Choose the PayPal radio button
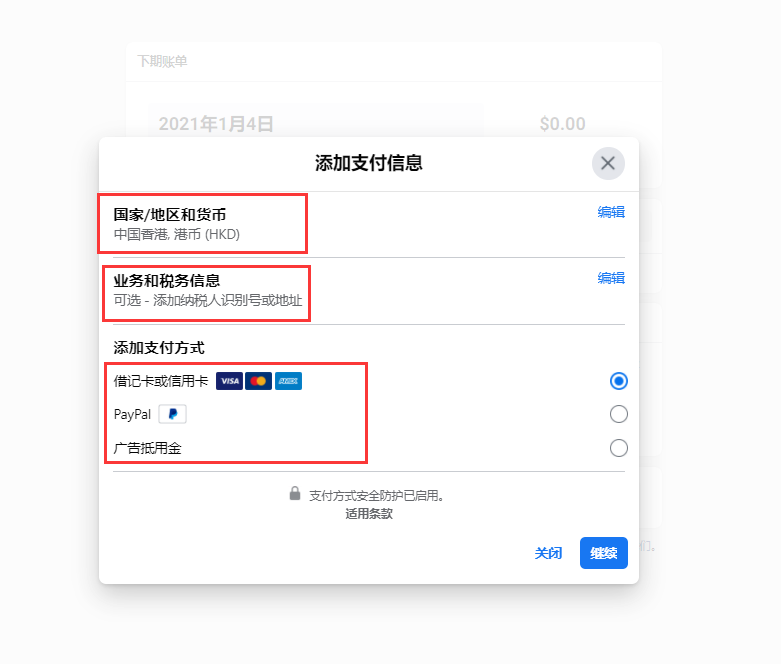The image size is (781, 664). pyautogui.click(x=619, y=414)
